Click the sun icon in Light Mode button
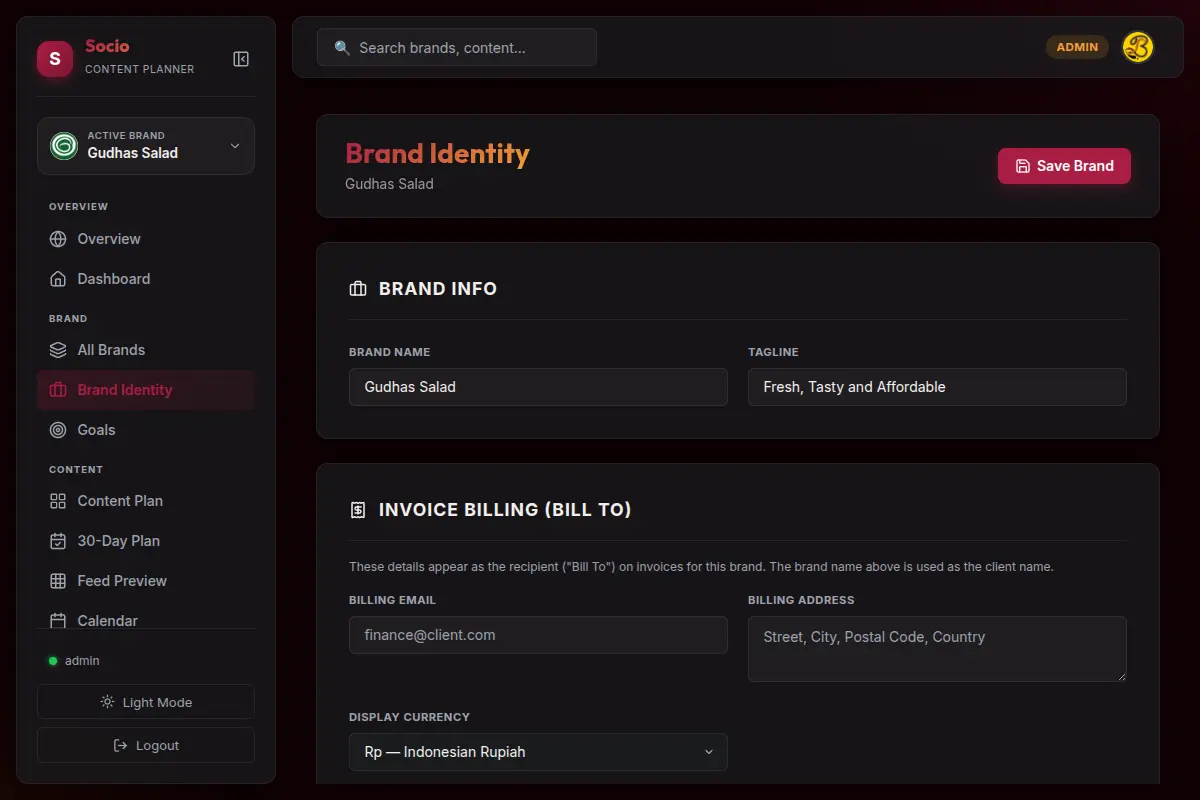The height and width of the screenshot is (800, 1200). point(107,702)
